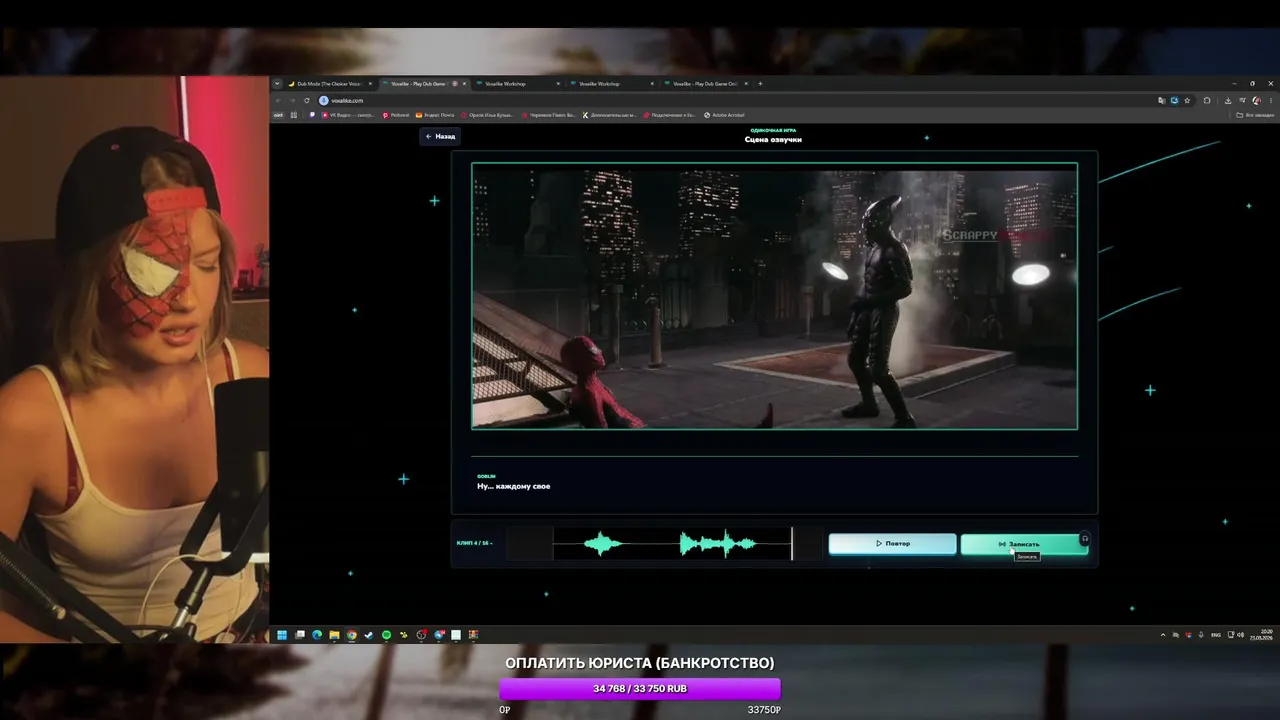1280x720 pixels.
Task: Close the Dub Mode browser tab
Action: tap(370, 84)
